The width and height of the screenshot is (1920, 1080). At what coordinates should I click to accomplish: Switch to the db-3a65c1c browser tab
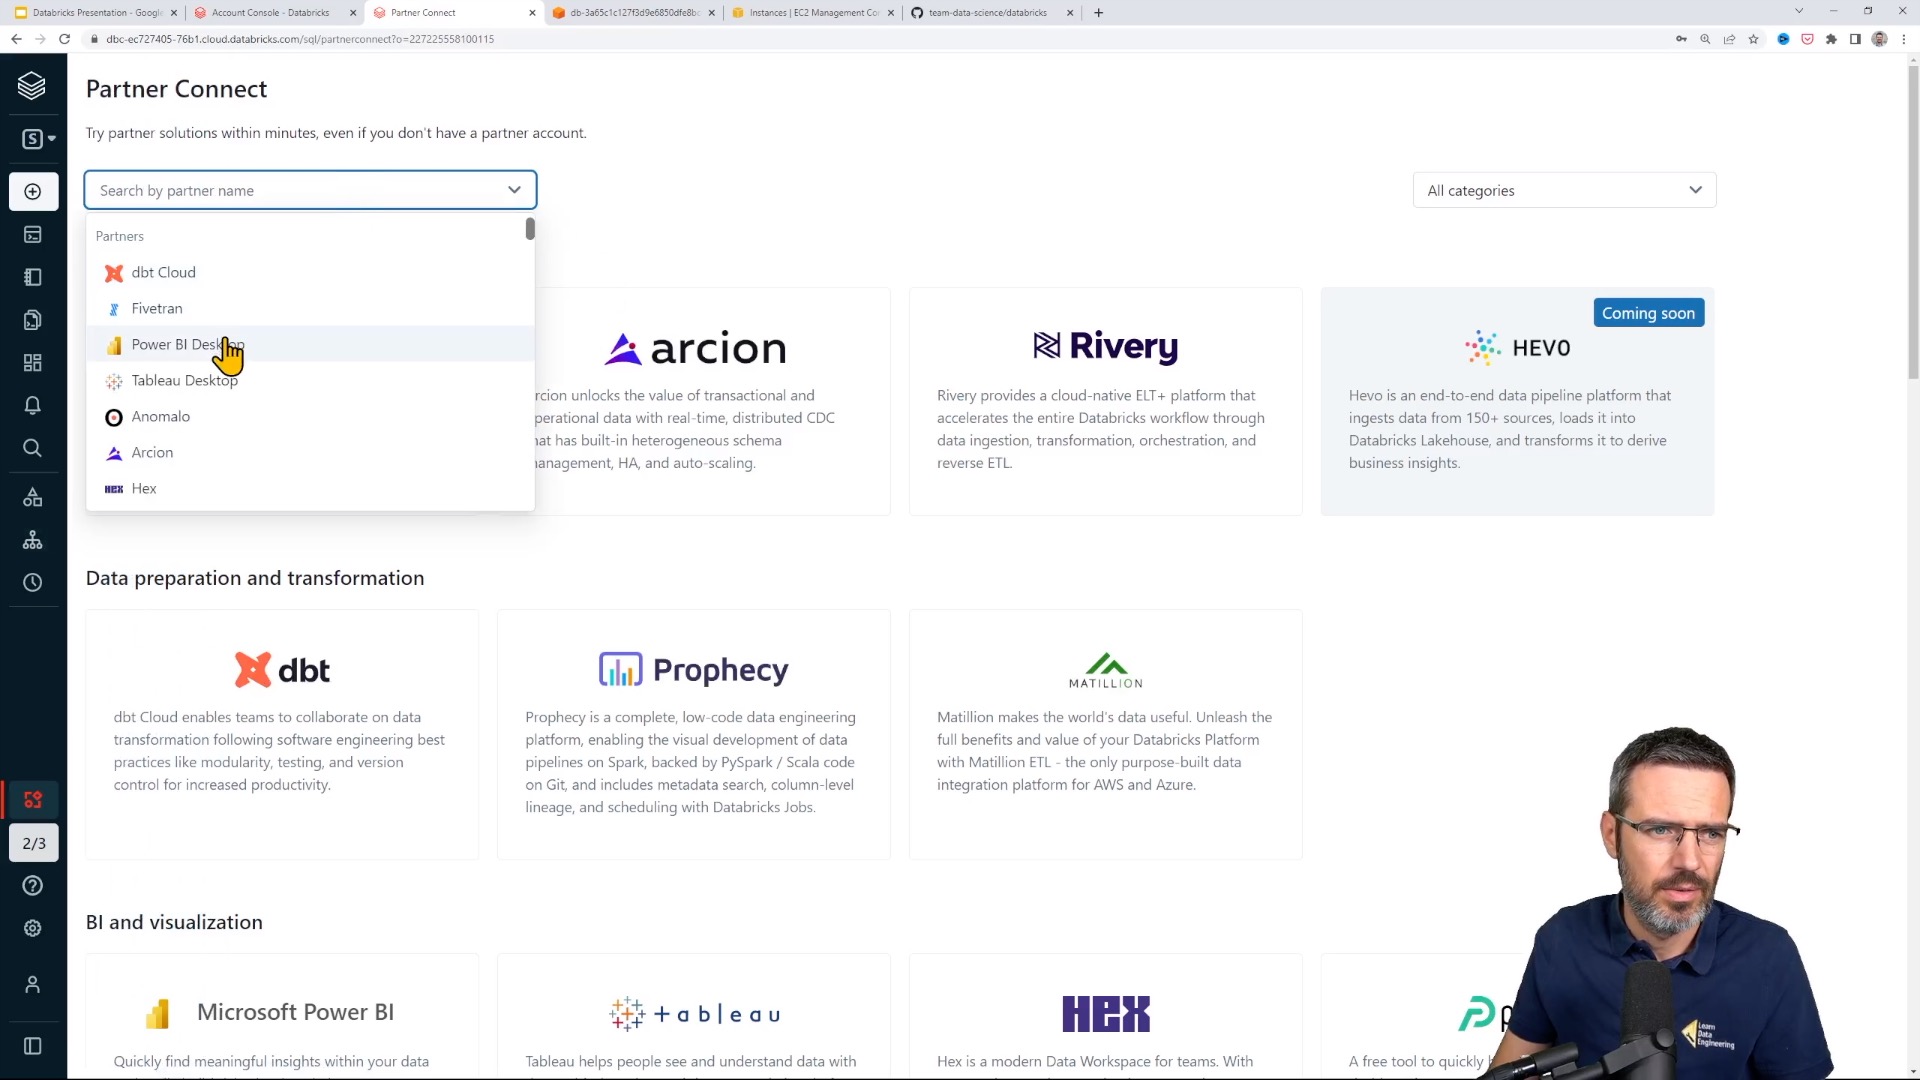[x=634, y=13]
